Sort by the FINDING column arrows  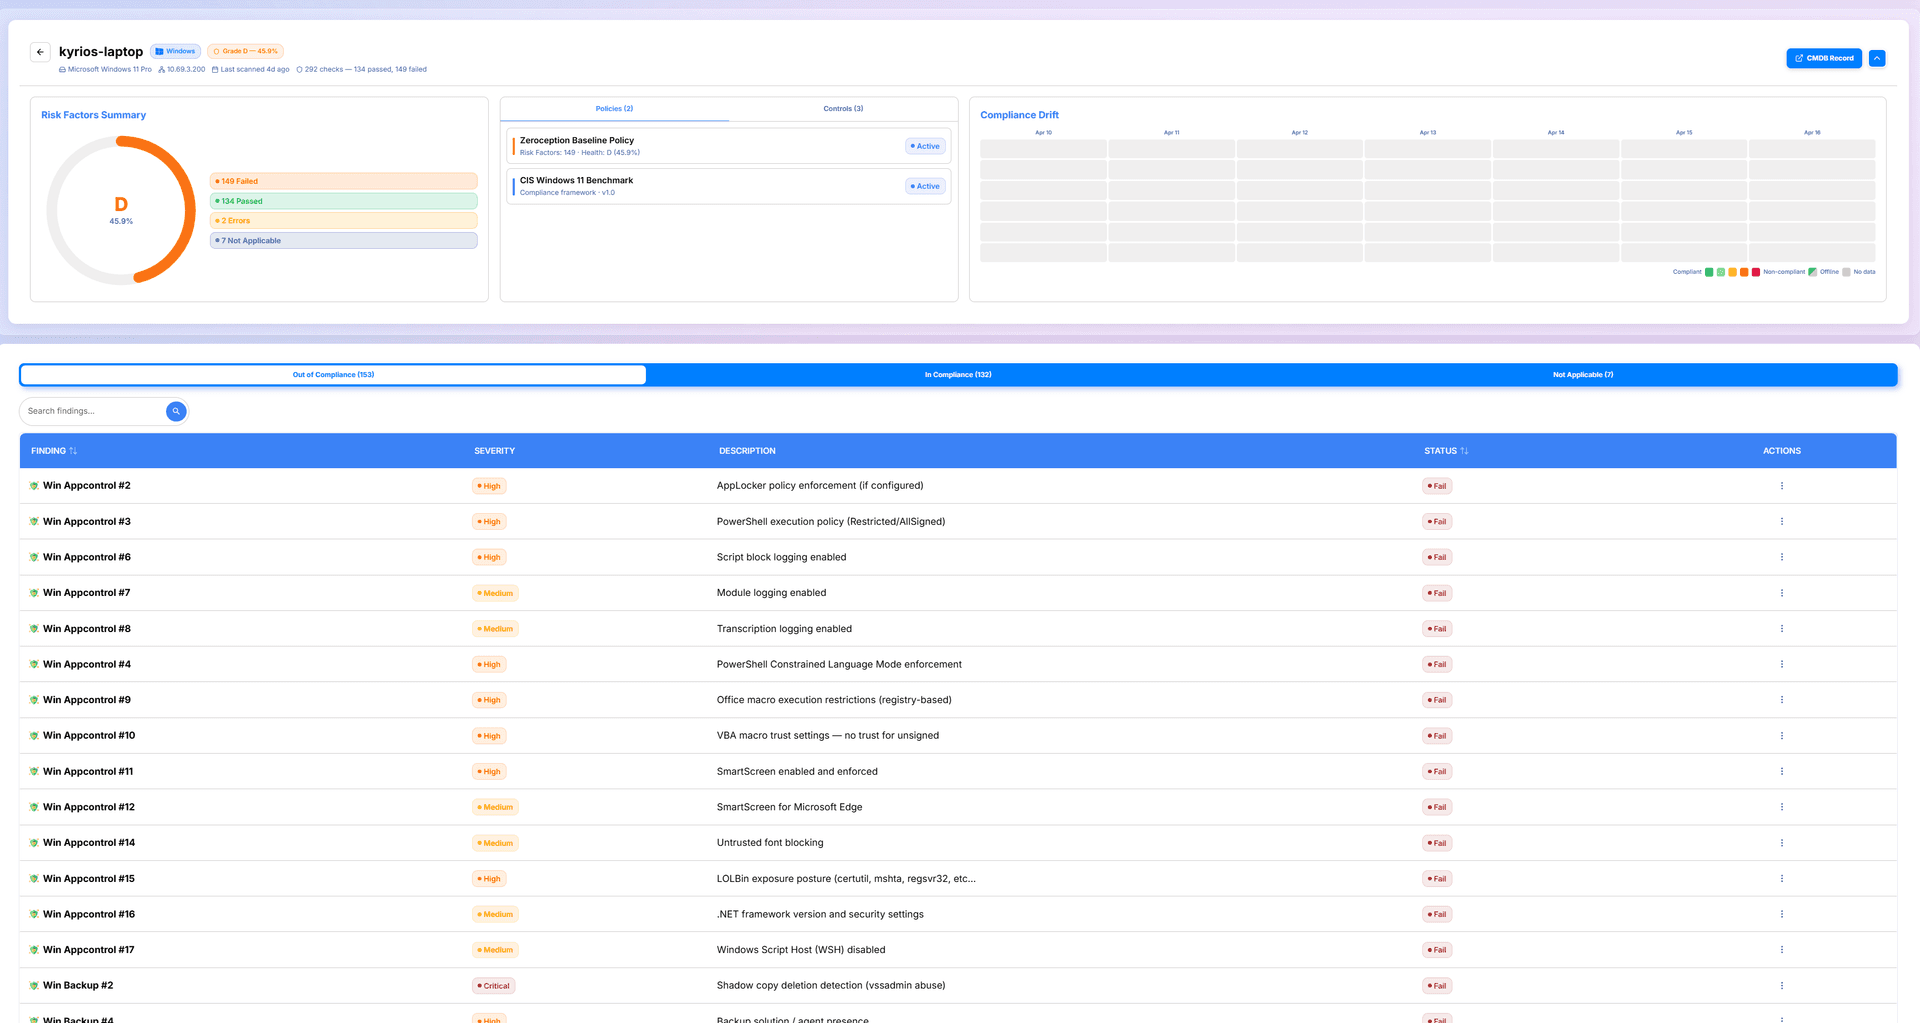click(x=73, y=451)
